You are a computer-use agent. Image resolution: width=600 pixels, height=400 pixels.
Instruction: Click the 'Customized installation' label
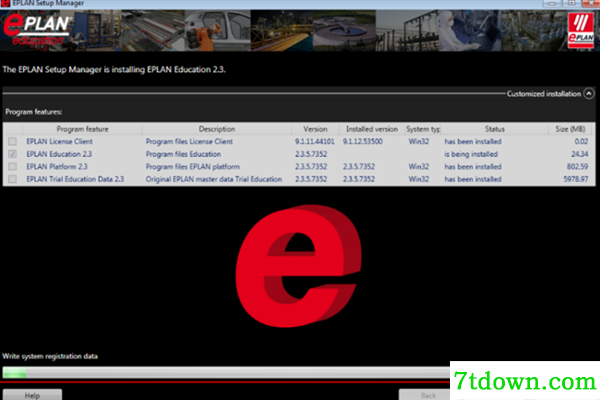point(543,93)
